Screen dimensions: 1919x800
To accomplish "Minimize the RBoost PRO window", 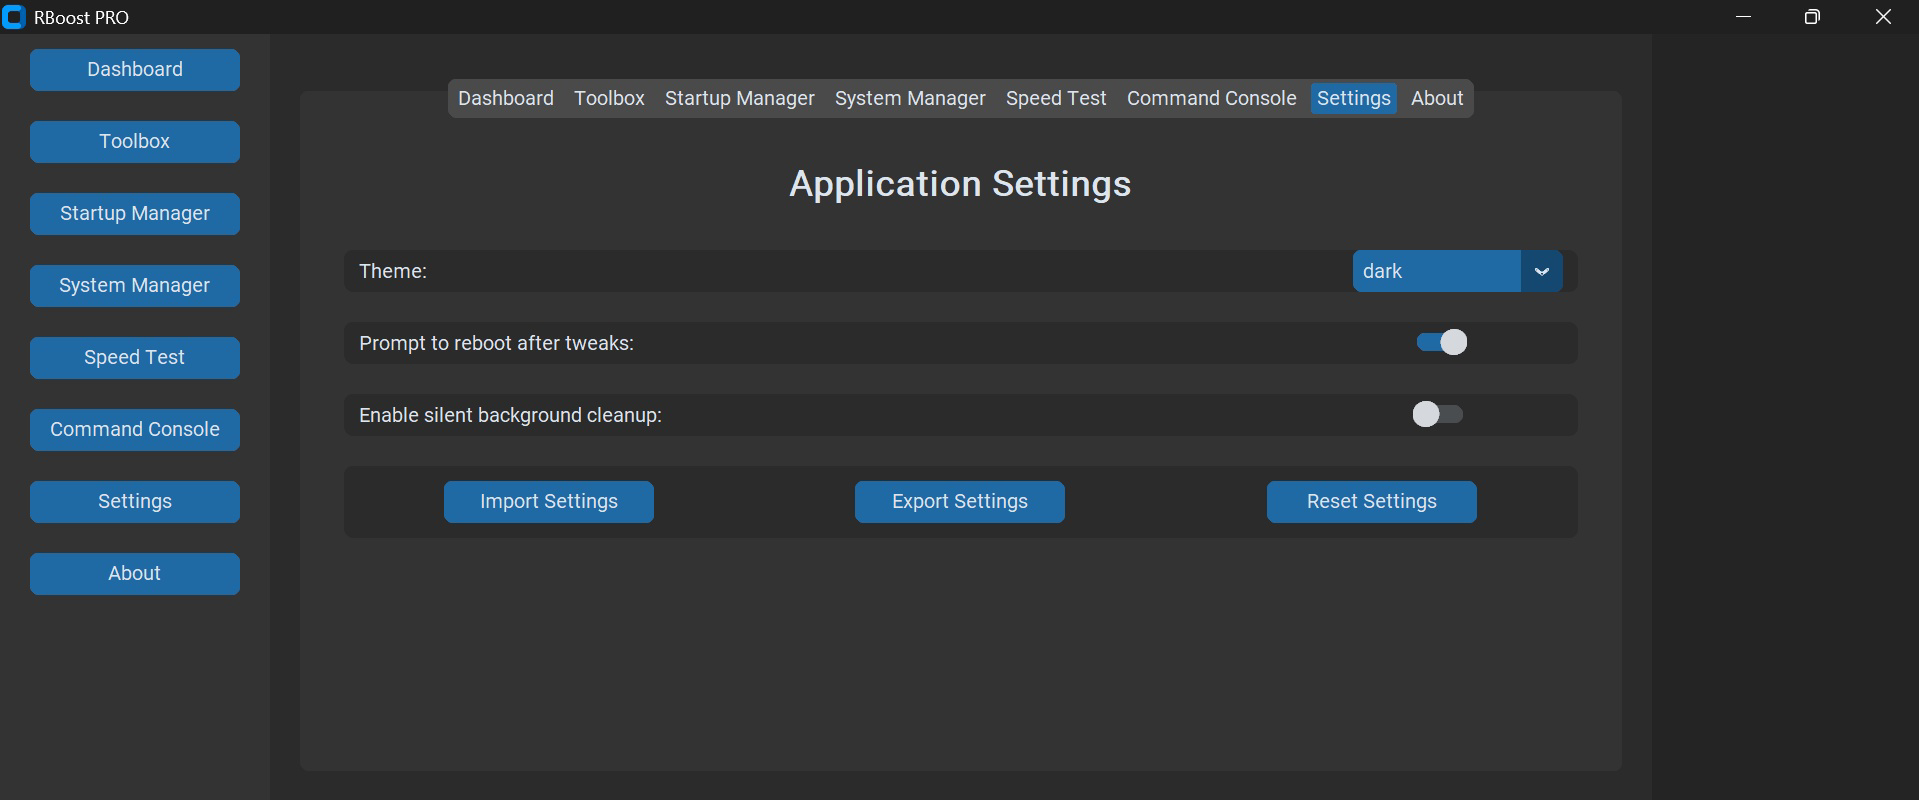I will pyautogui.click(x=1744, y=17).
